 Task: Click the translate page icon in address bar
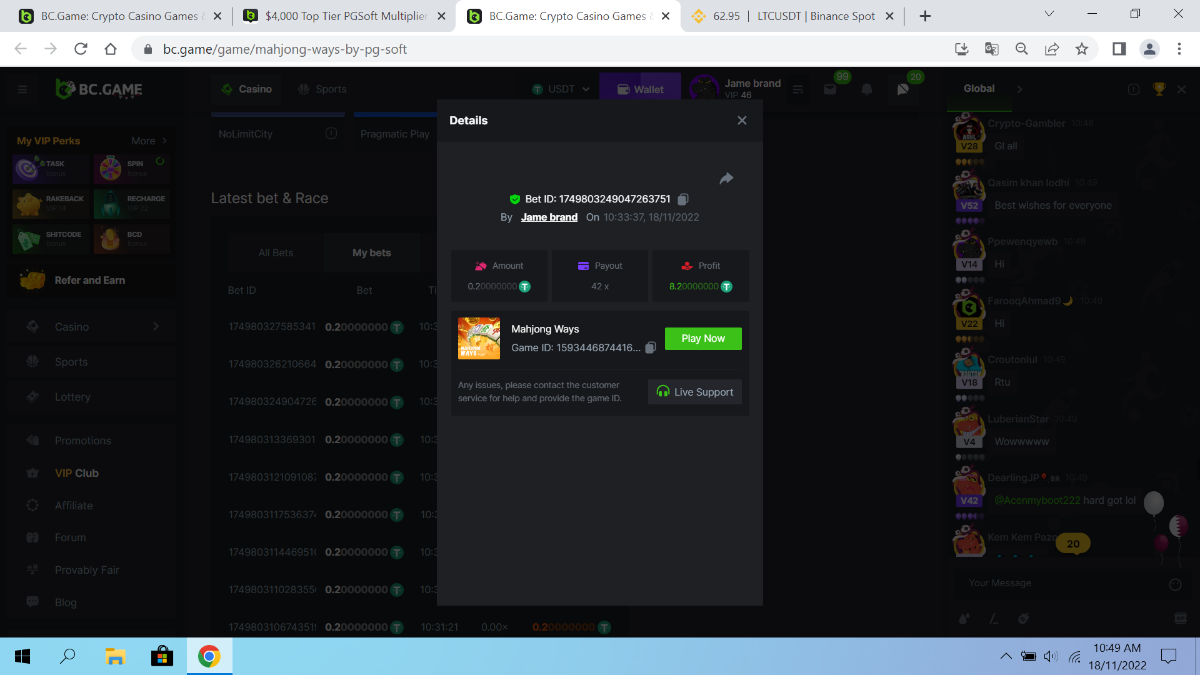(x=991, y=48)
